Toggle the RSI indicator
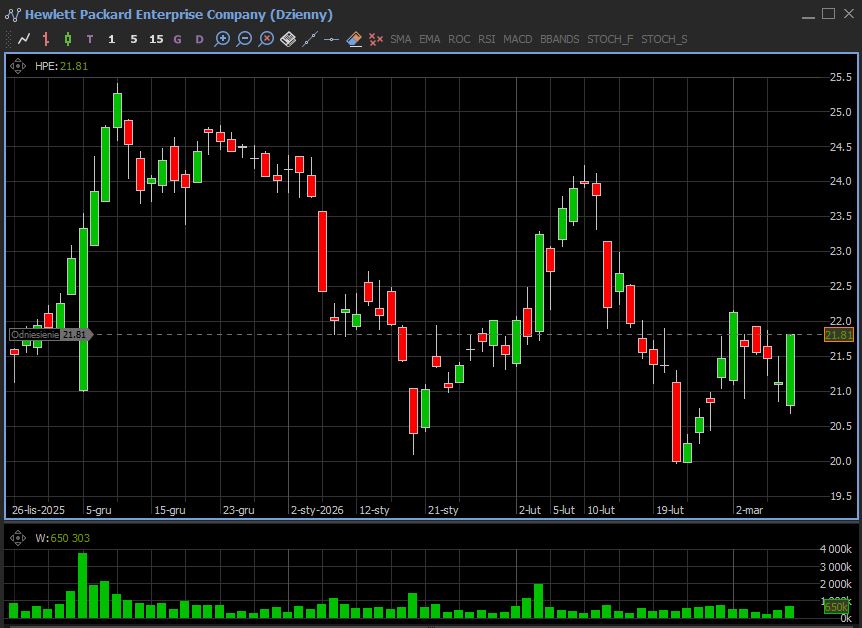Screen dimensions: 862x628 [486, 39]
